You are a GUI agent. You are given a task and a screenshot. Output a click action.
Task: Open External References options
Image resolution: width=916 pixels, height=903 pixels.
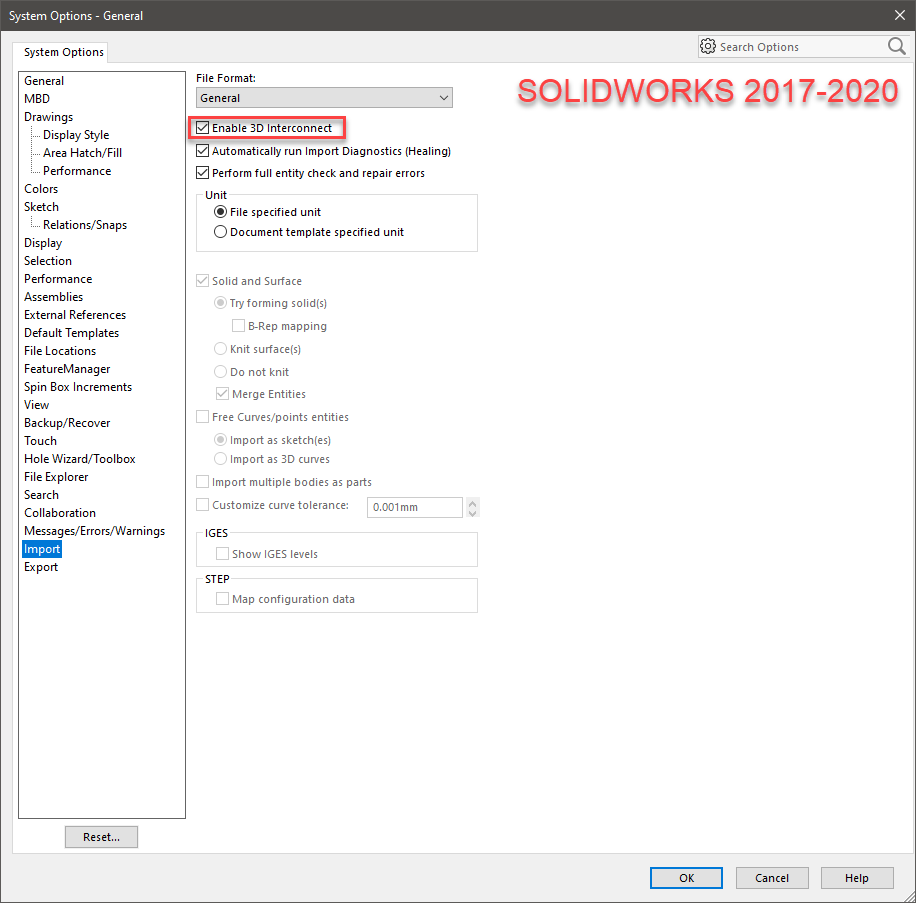point(75,315)
